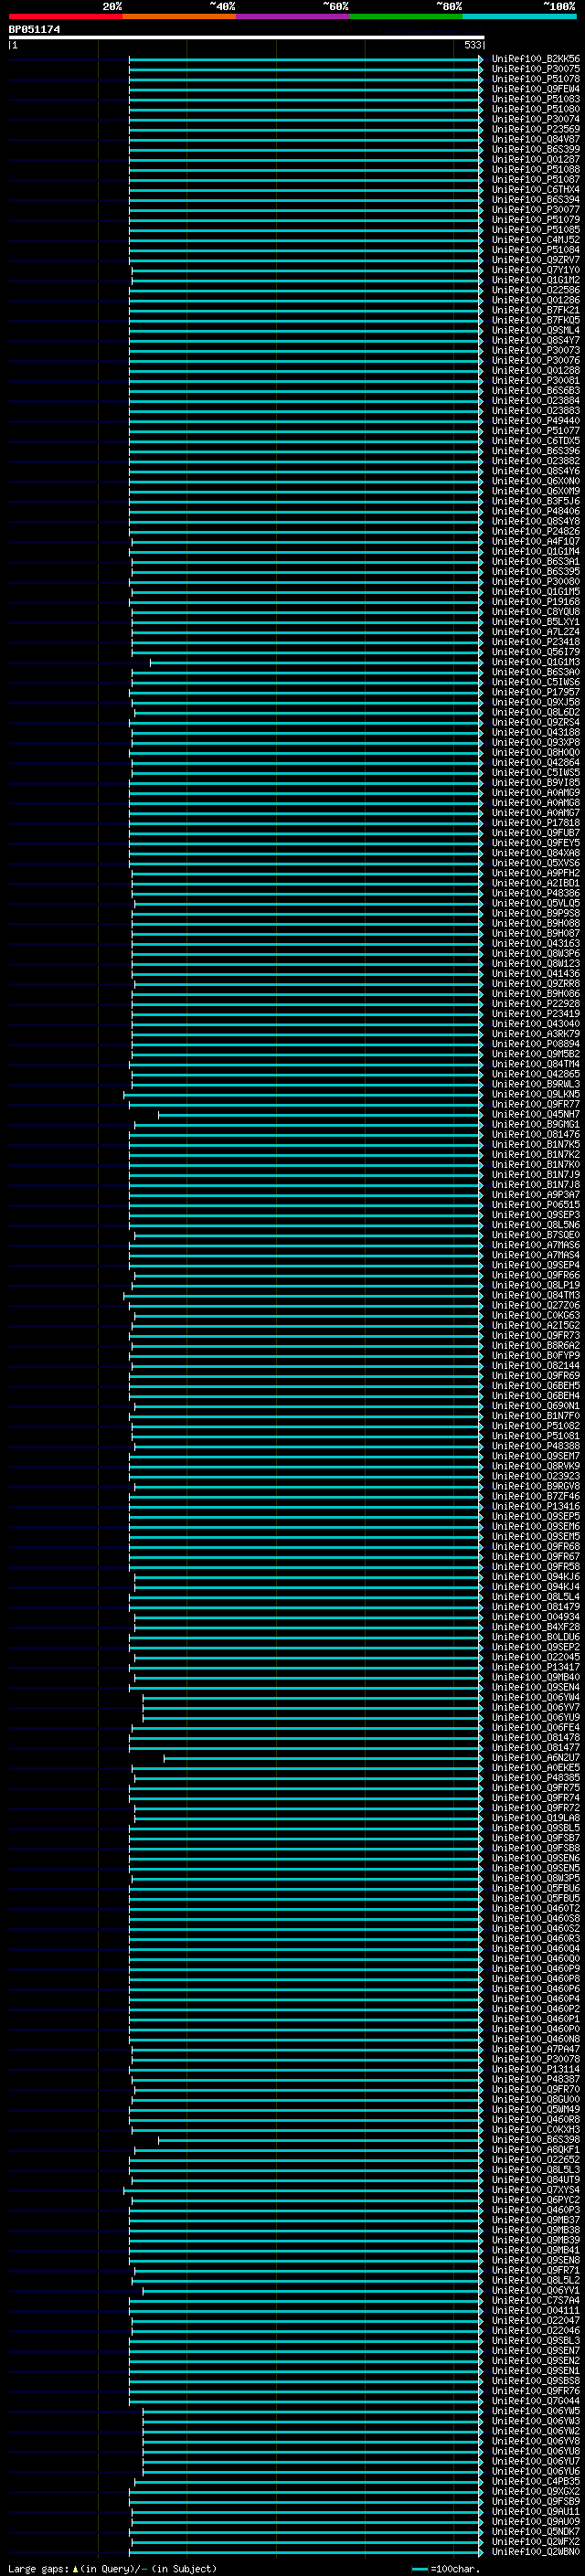
Task: Select hit label UniRef100_P51085
Action: [536, 230]
